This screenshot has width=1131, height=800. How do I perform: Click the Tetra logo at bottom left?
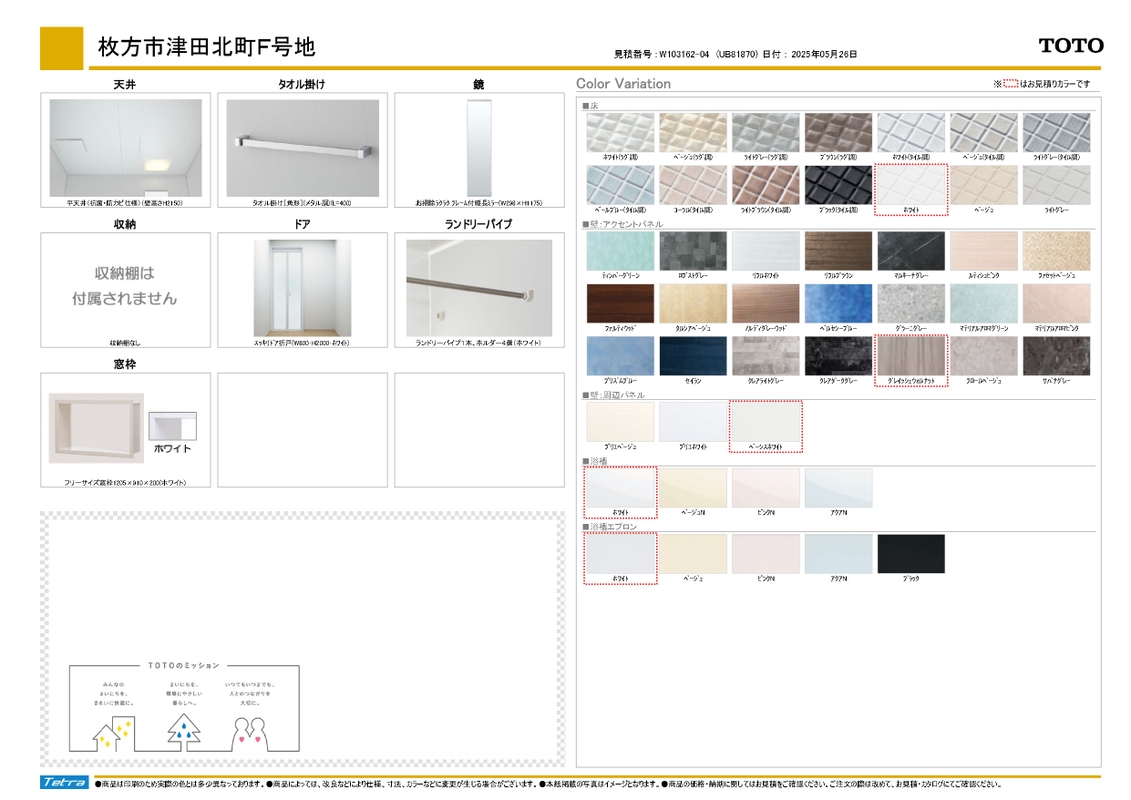click(x=65, y=782)
